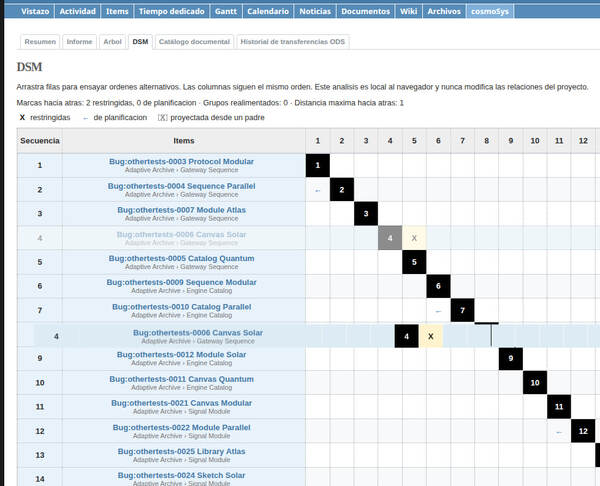This screenshot has width=600, height=486.
Task: Open Bug:othertests-0021 Canvas Modular link
Action: (181, 403)
